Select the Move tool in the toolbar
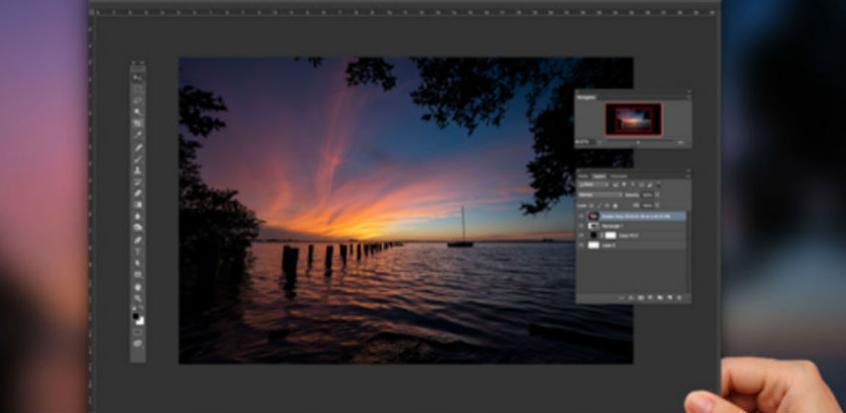Screen dimensions: 846x413 (138, 77)
